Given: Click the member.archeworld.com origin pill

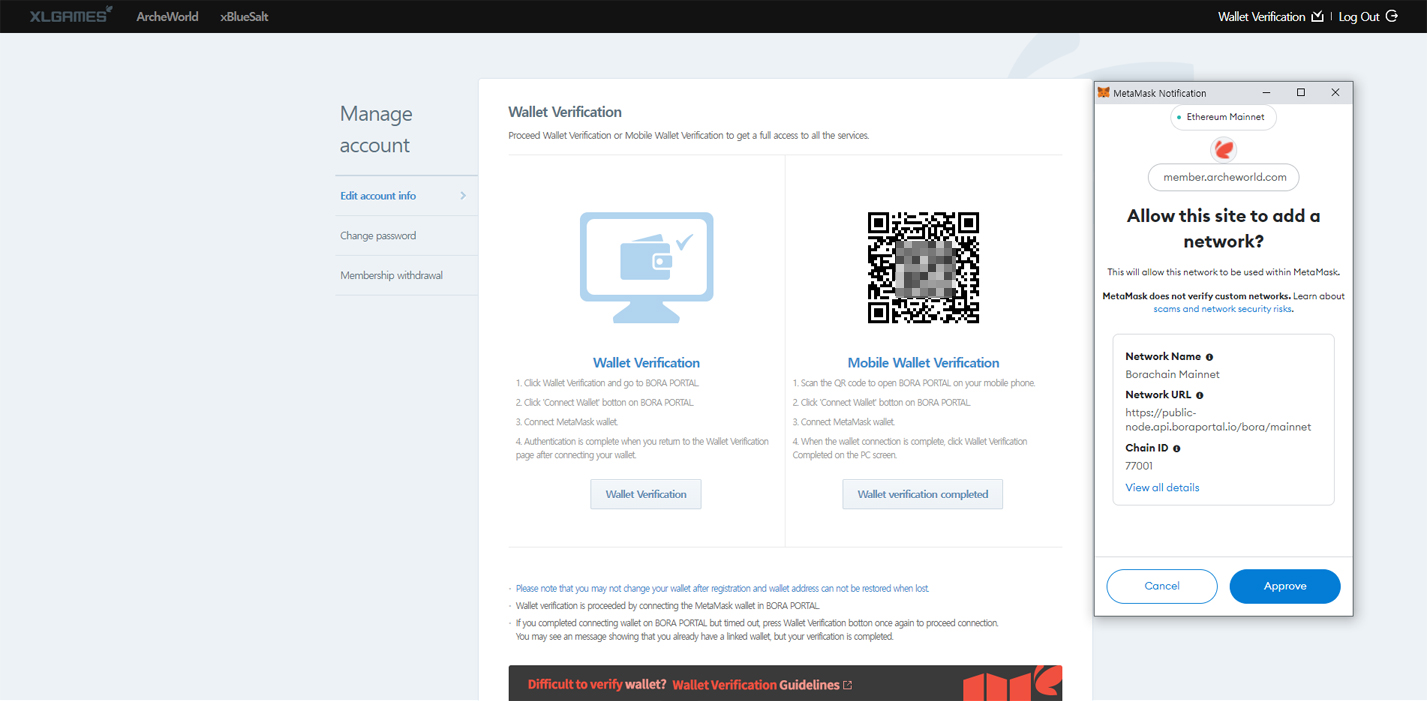Looking at the screenshot, I should (1224, 177).
